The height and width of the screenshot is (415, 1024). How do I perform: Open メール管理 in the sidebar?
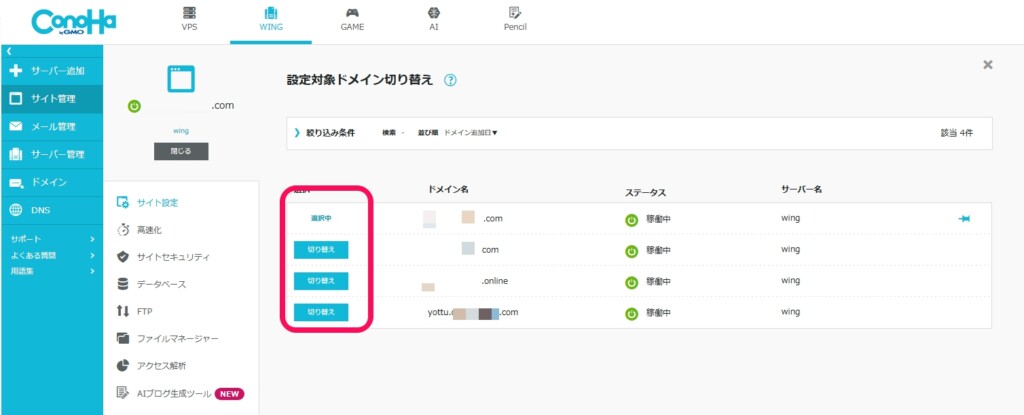52,127
